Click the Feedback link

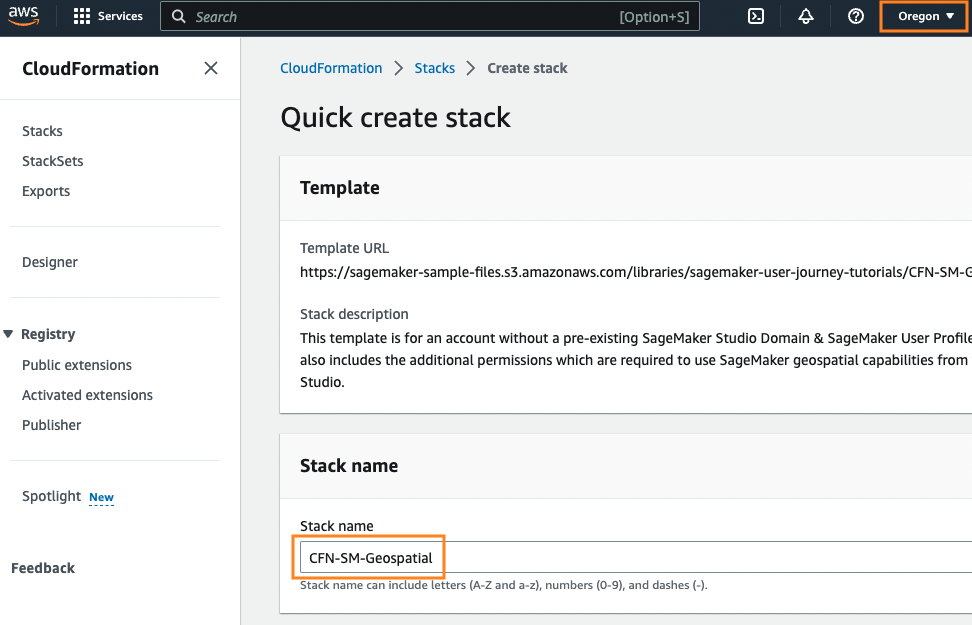point(43,568)
